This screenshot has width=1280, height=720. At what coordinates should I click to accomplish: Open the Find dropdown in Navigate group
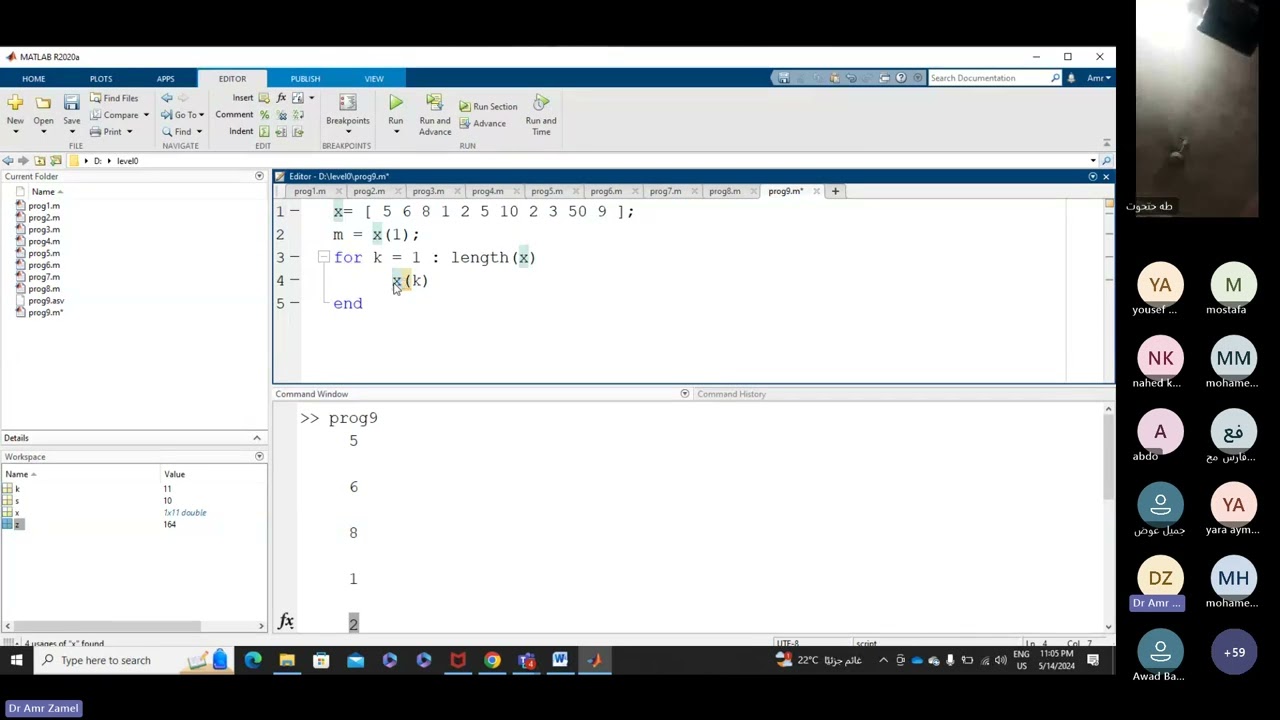182,132
